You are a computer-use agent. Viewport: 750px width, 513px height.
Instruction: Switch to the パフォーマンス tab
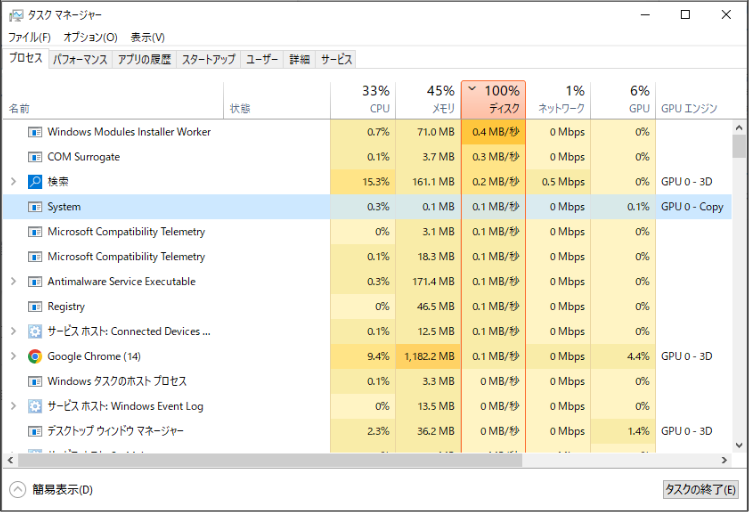pos(80,59)
